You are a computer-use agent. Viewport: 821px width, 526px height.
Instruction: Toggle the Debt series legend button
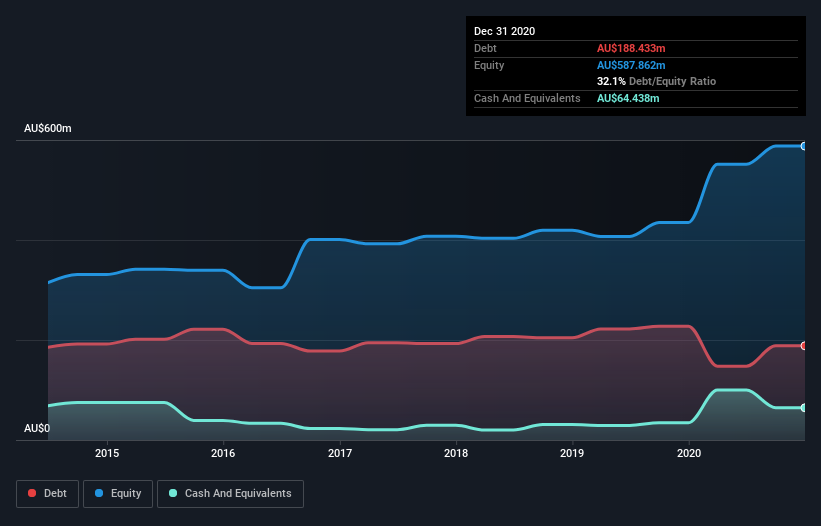(47, 494)
